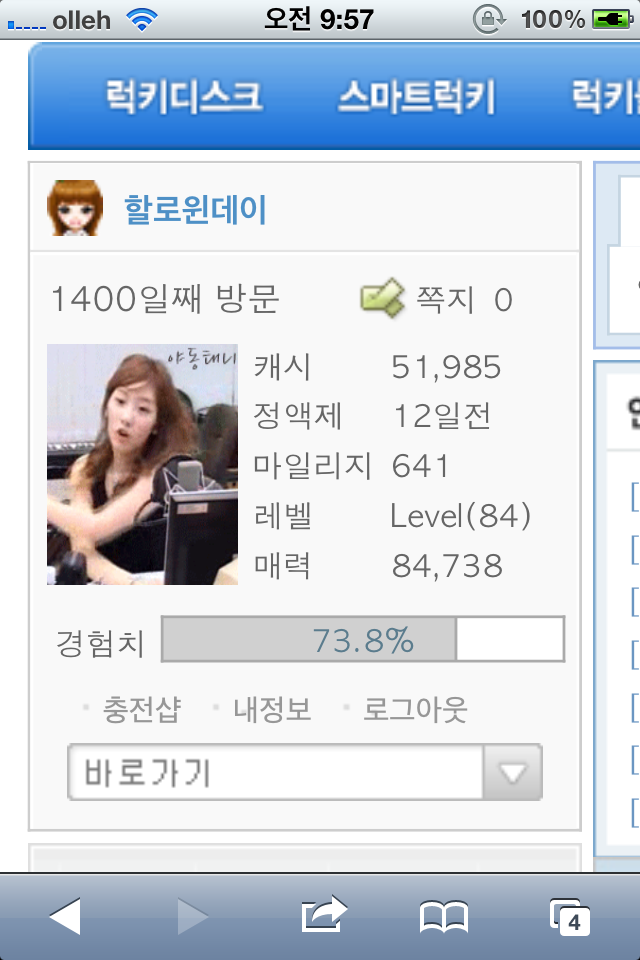This screenshot has width=640, height=960.
Task: Click the small avatar character icon
Action: (x=75, y=208)
